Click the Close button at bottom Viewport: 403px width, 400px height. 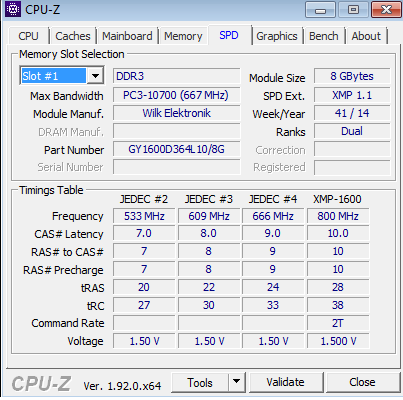362,382
